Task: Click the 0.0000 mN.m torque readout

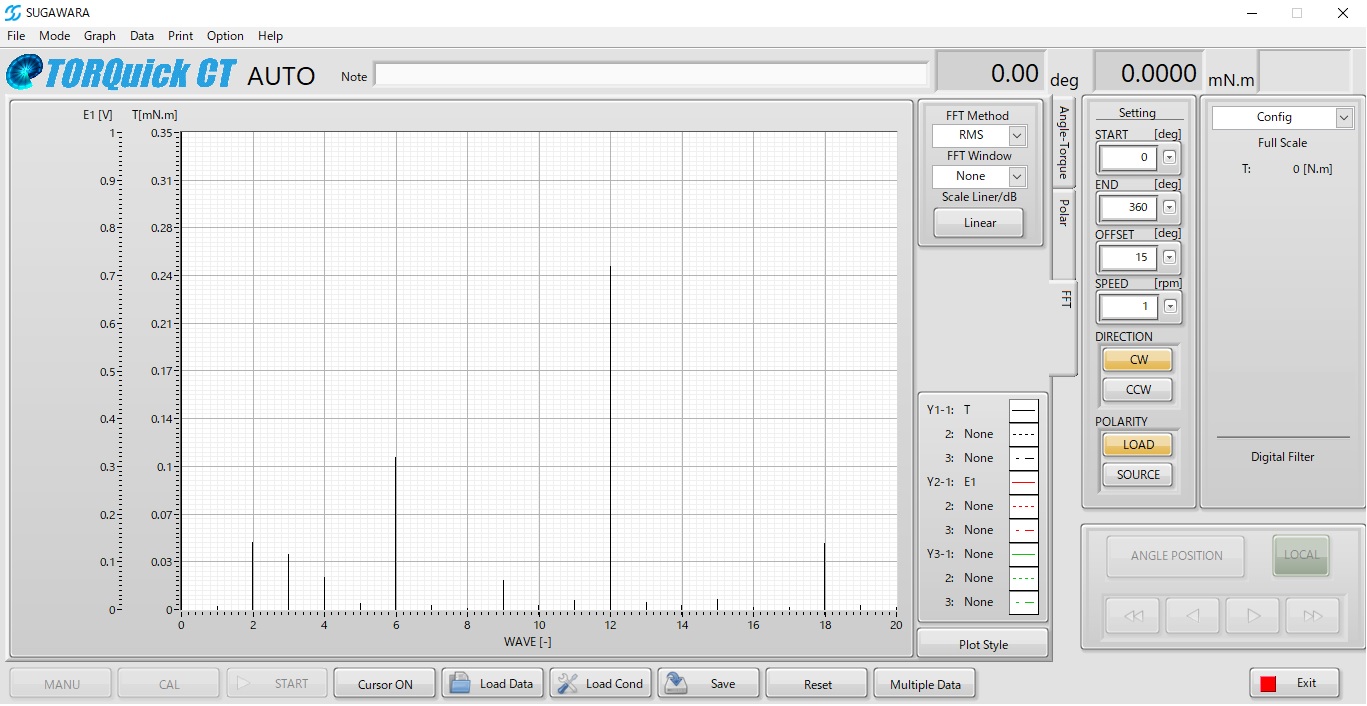Action: [x=1148, y=73]
